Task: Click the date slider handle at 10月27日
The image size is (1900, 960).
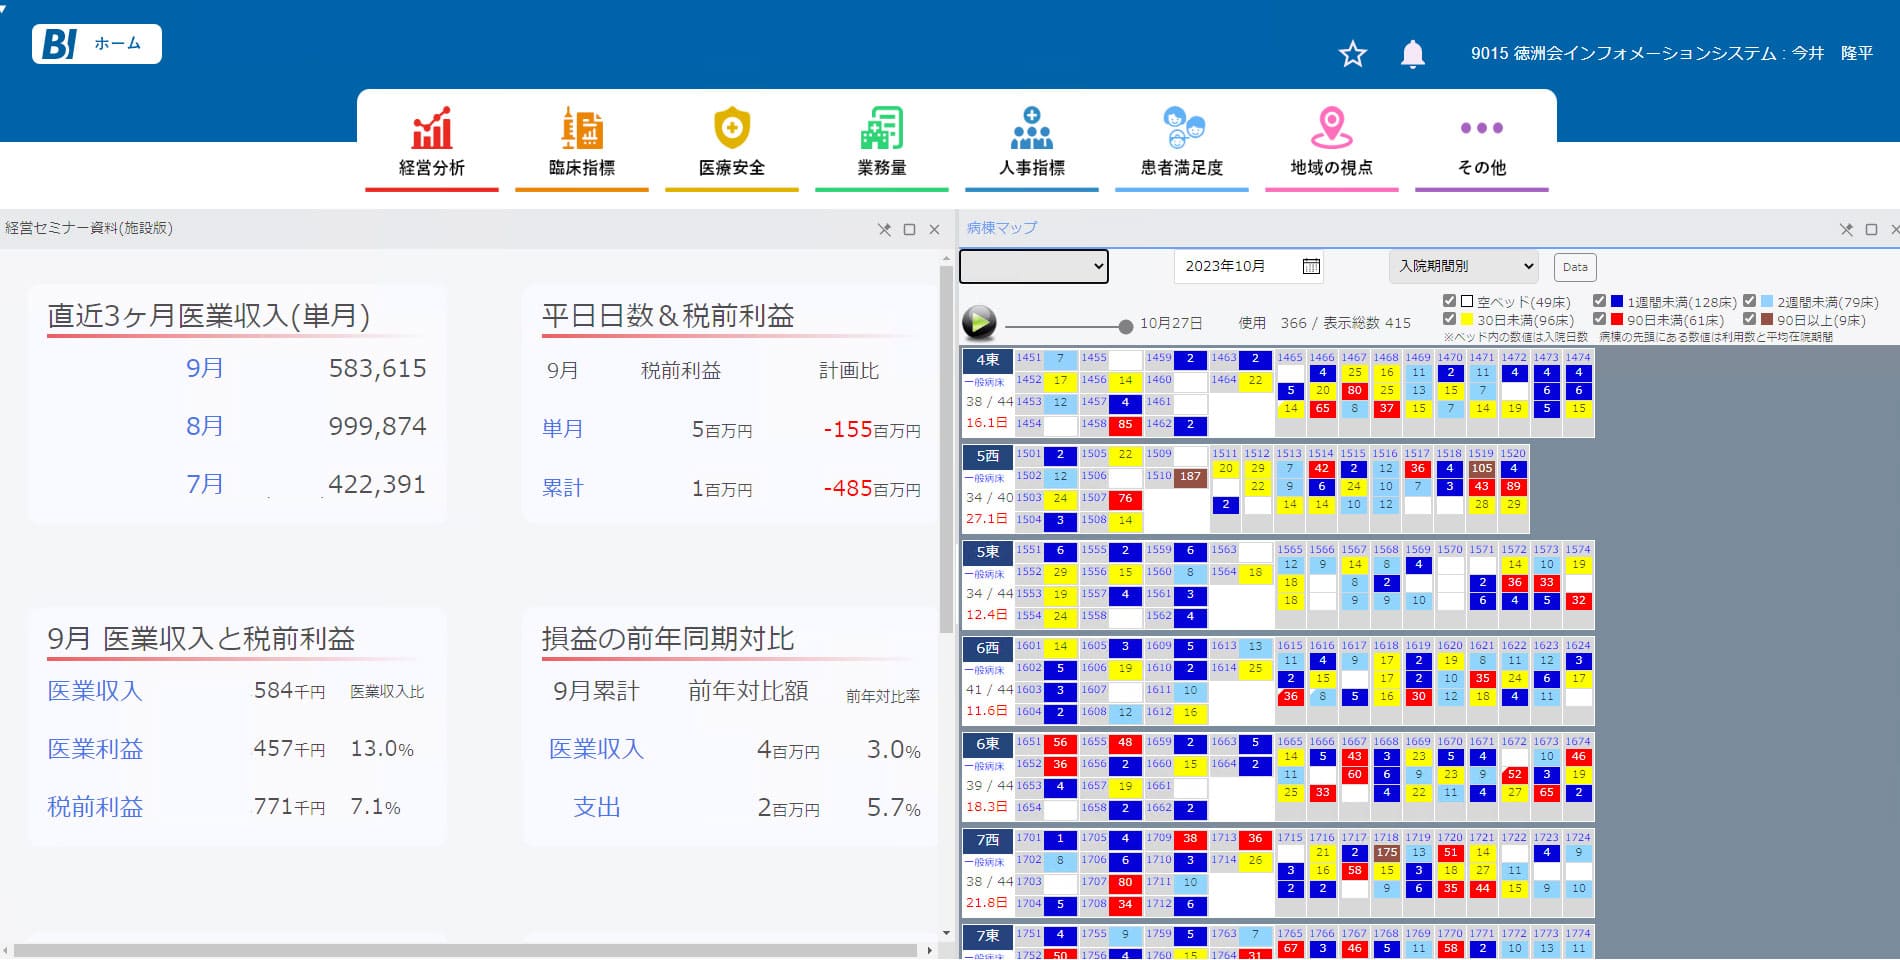Action: coord(1126,326)
